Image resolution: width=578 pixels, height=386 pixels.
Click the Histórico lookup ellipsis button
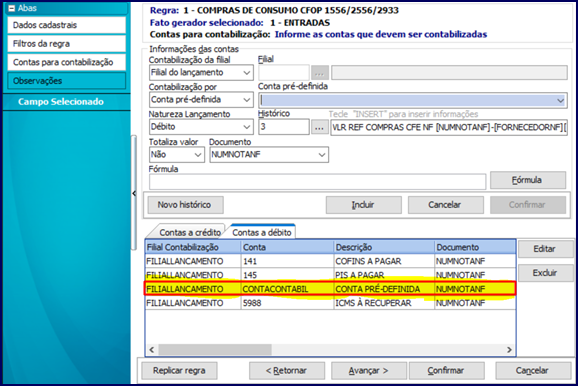click(320, 128)
